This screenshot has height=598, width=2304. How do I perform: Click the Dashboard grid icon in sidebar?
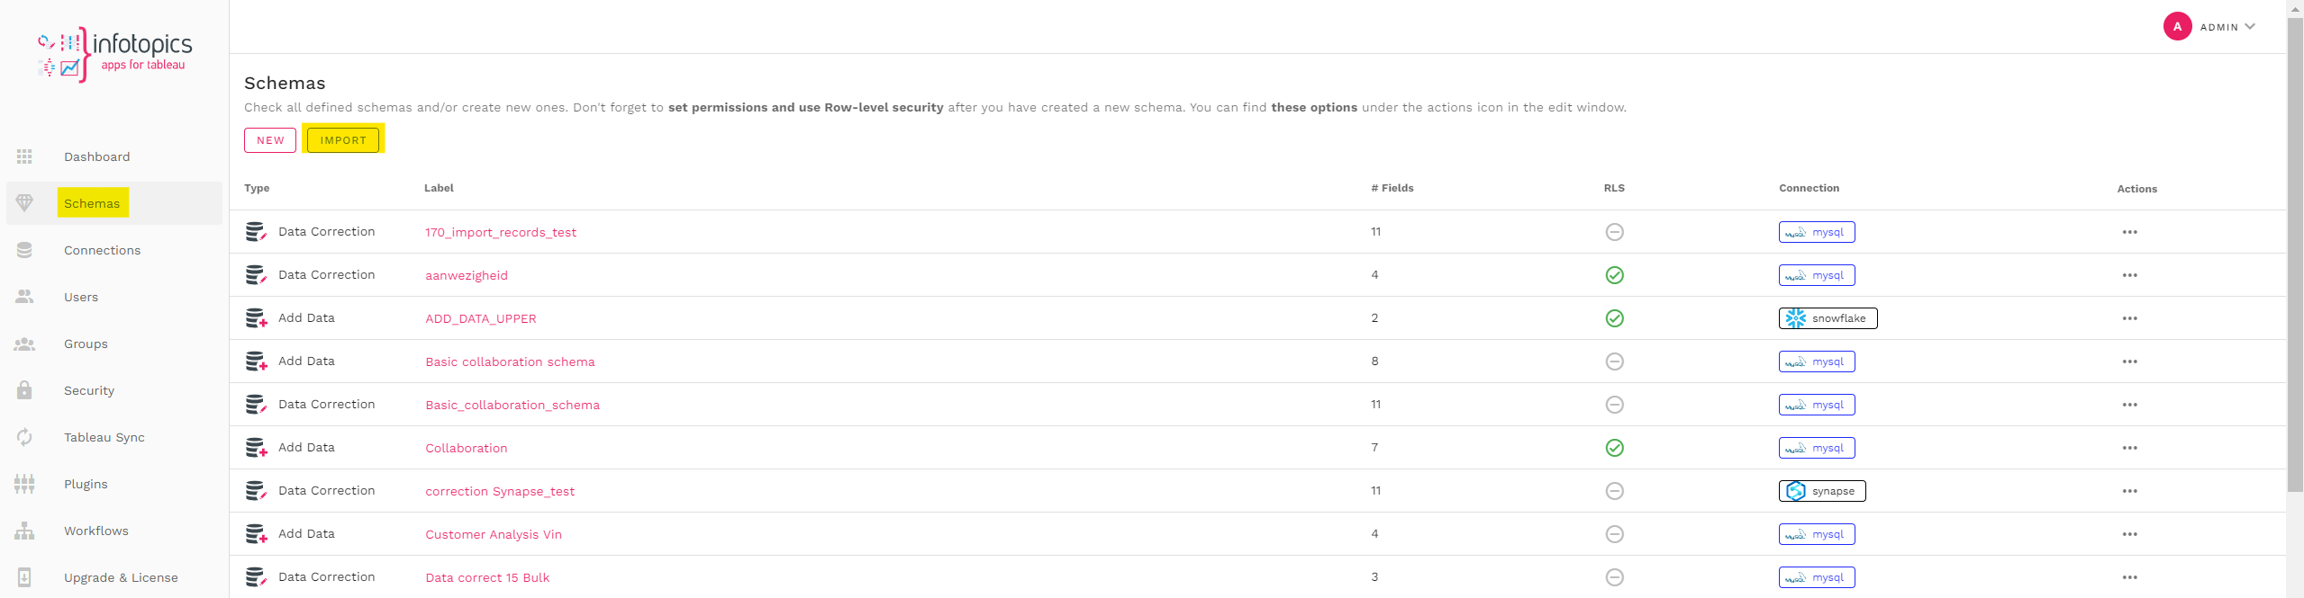(24, 157)
